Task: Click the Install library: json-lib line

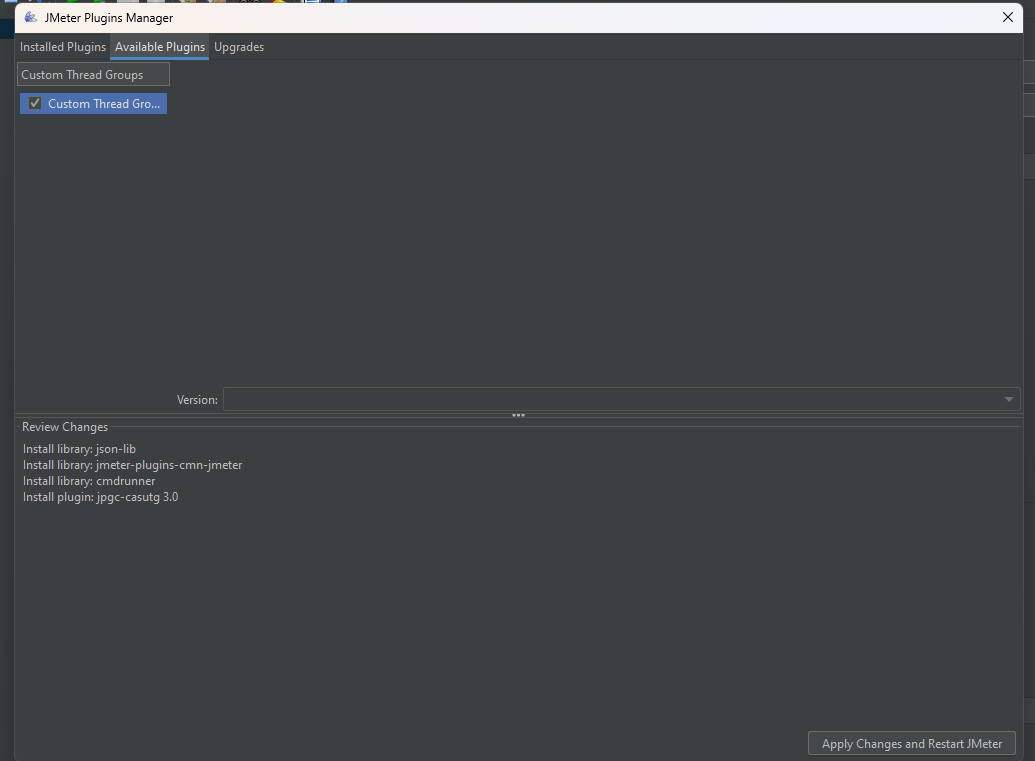Action: 79,449
